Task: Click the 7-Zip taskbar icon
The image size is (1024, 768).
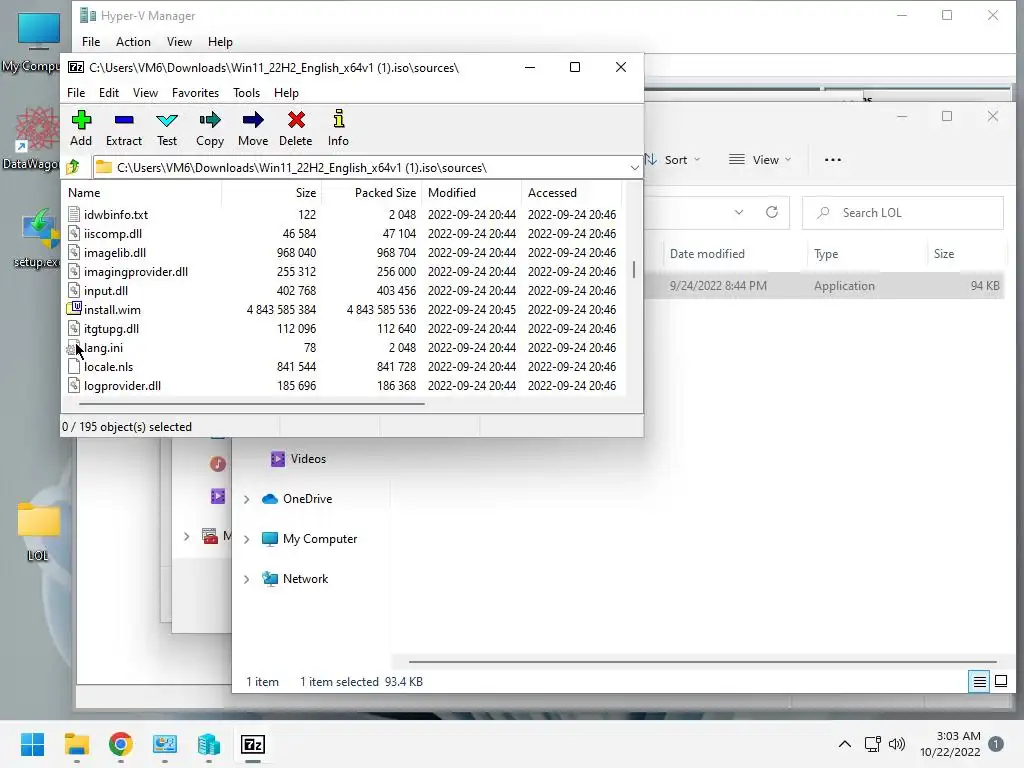Action: tap(253, 744)
